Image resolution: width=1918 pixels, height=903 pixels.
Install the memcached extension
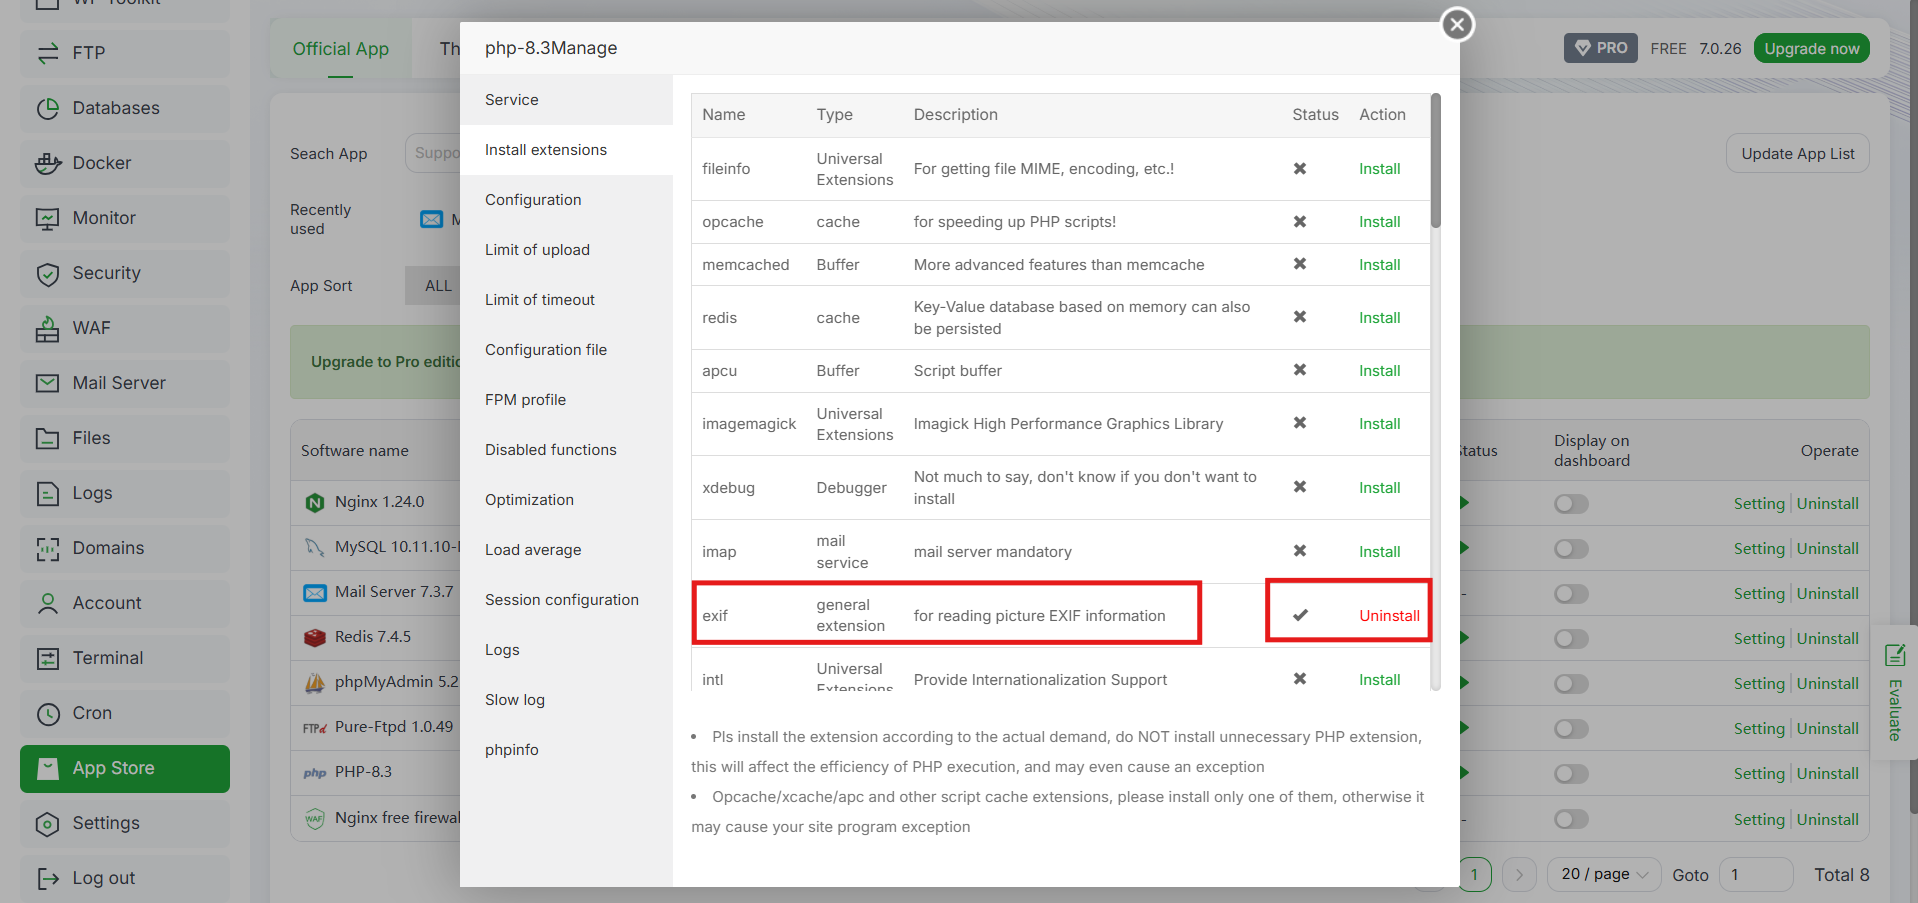pyautogui.click(x=1379, y=265)
